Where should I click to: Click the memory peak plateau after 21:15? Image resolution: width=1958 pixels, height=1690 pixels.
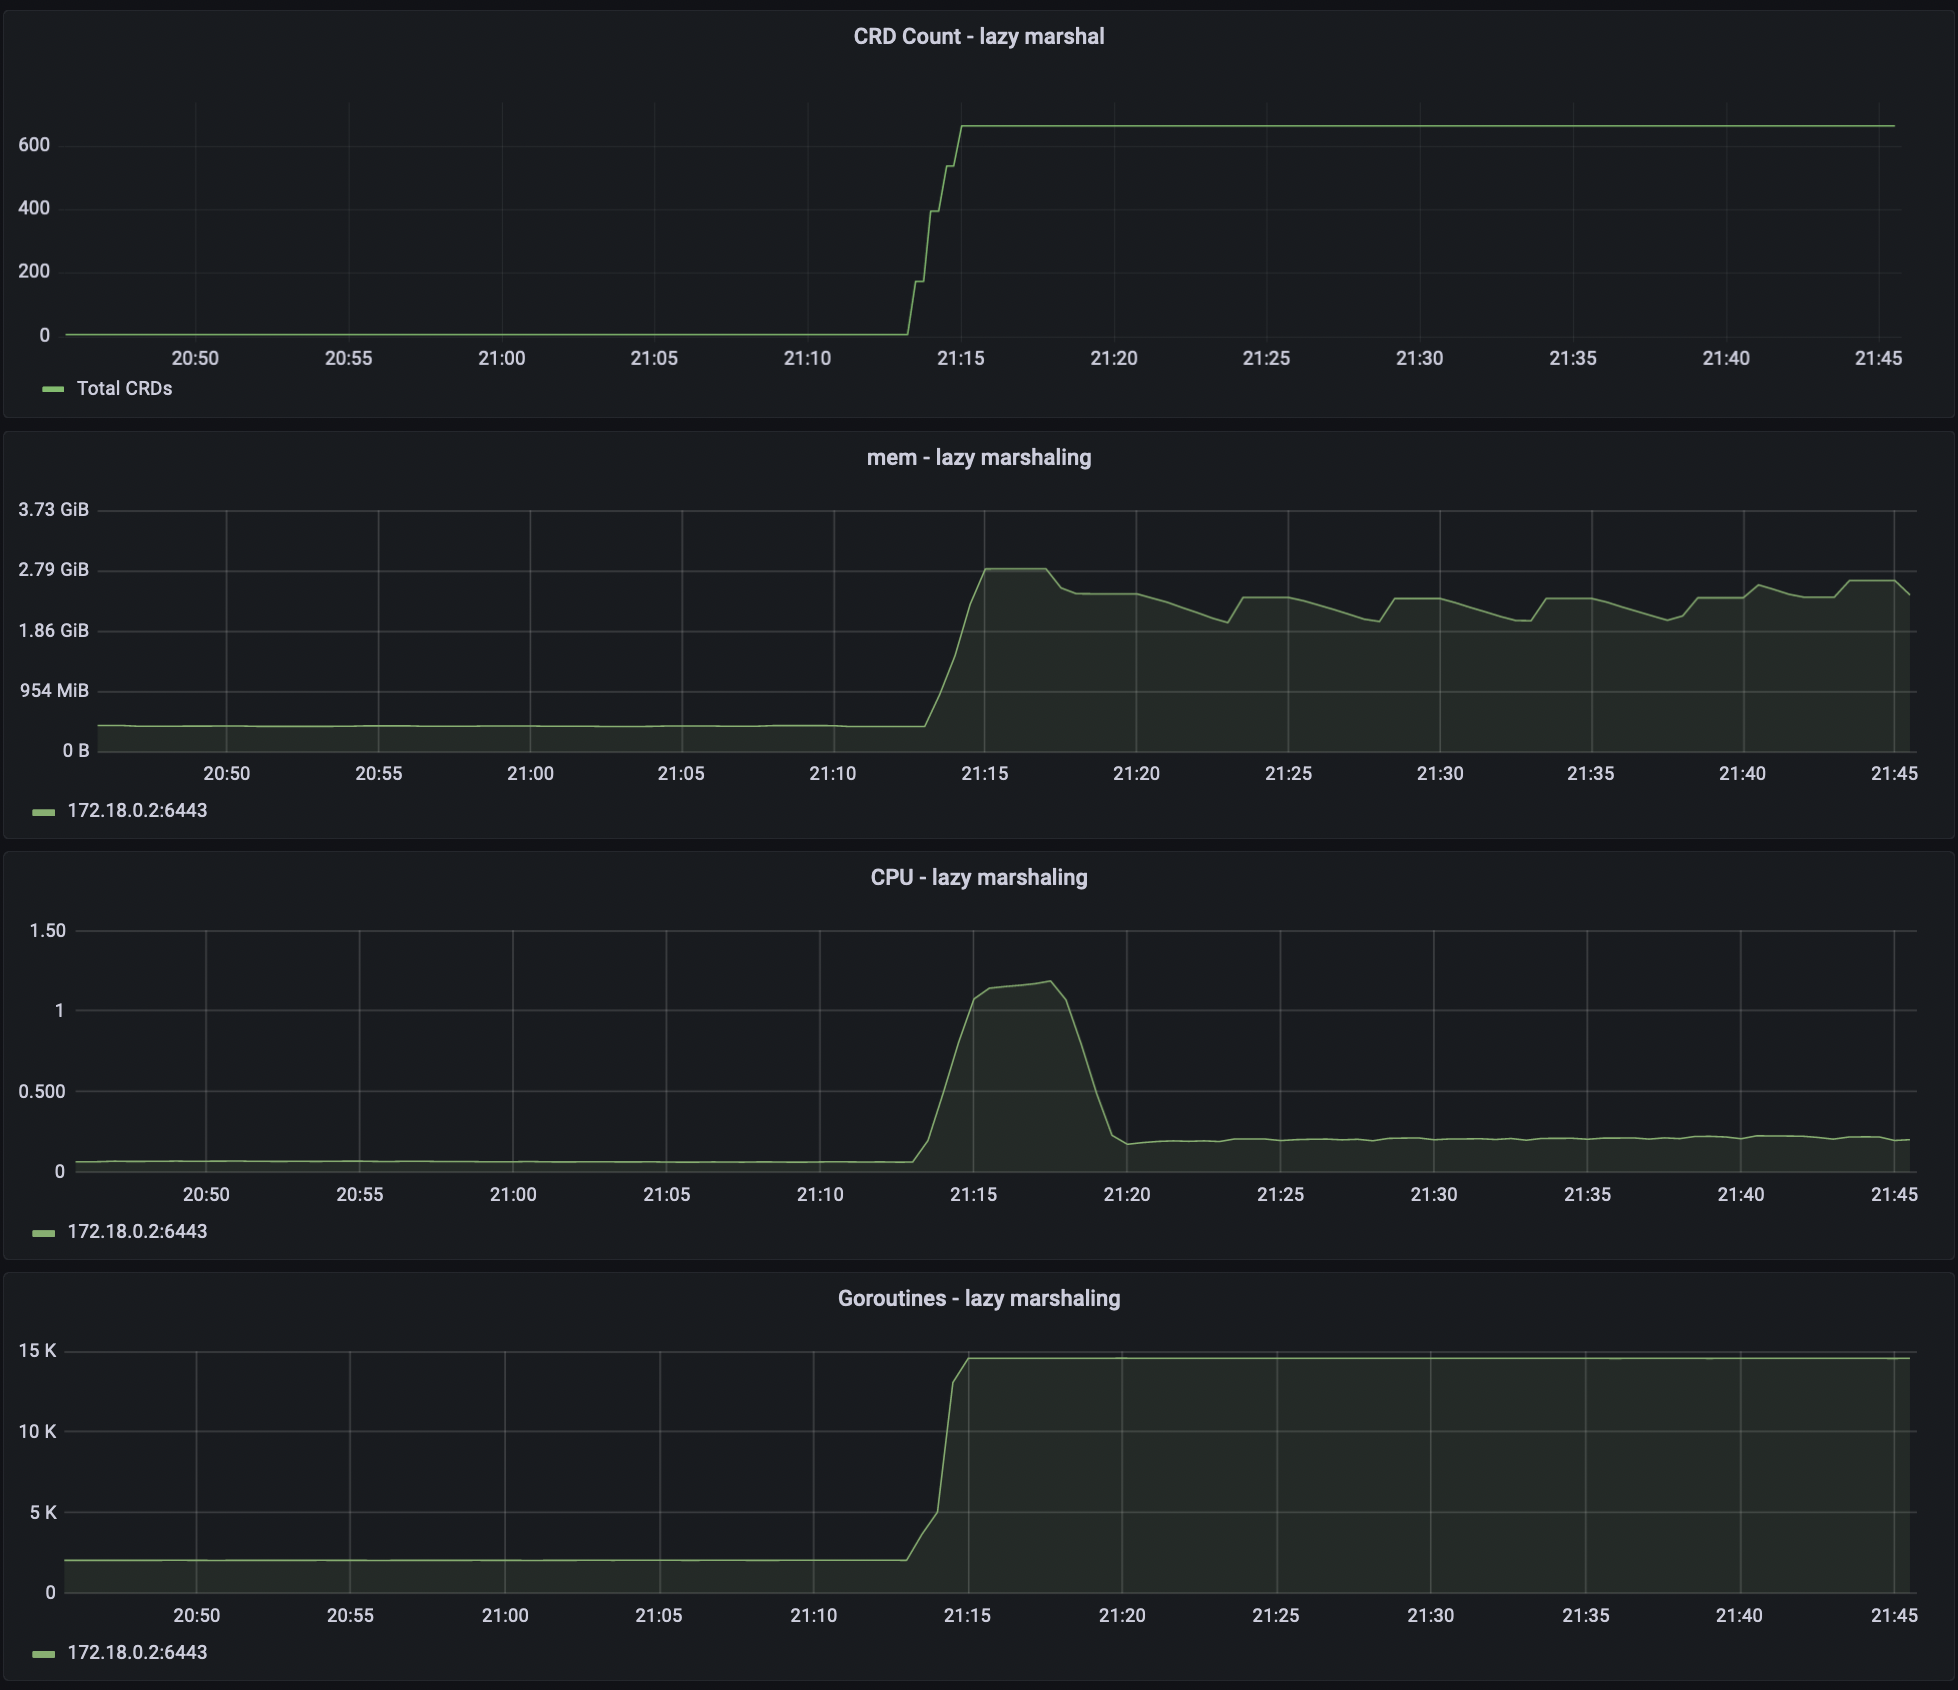[x=1015, y=569]
